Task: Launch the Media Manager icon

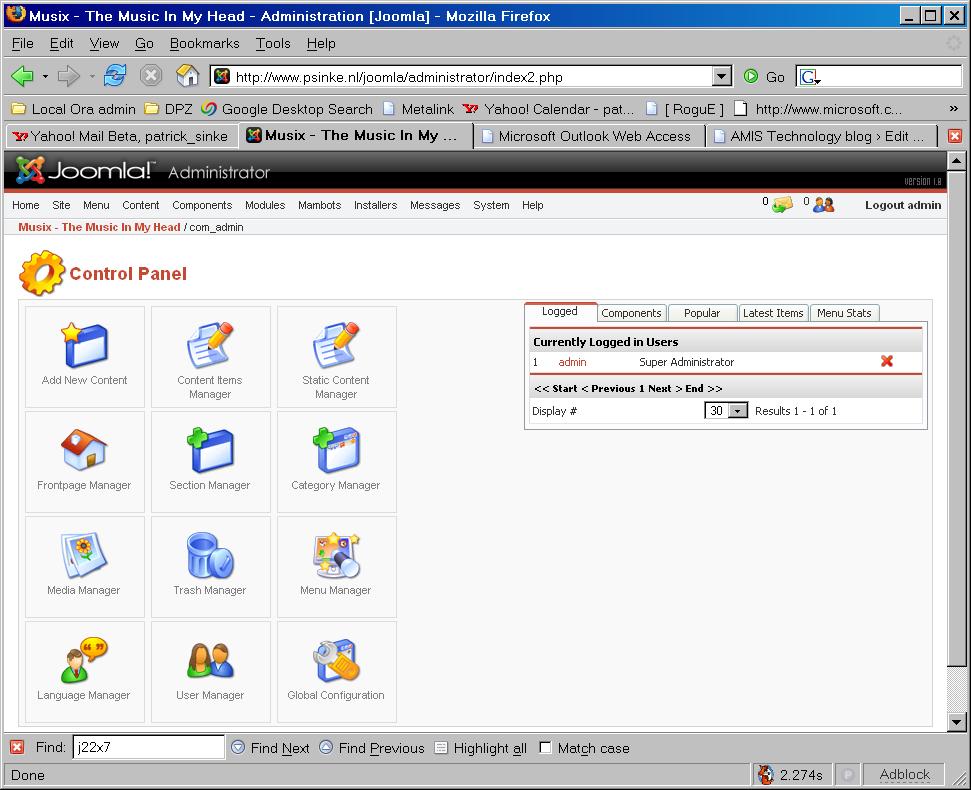Action: click(x=85, y=556)
